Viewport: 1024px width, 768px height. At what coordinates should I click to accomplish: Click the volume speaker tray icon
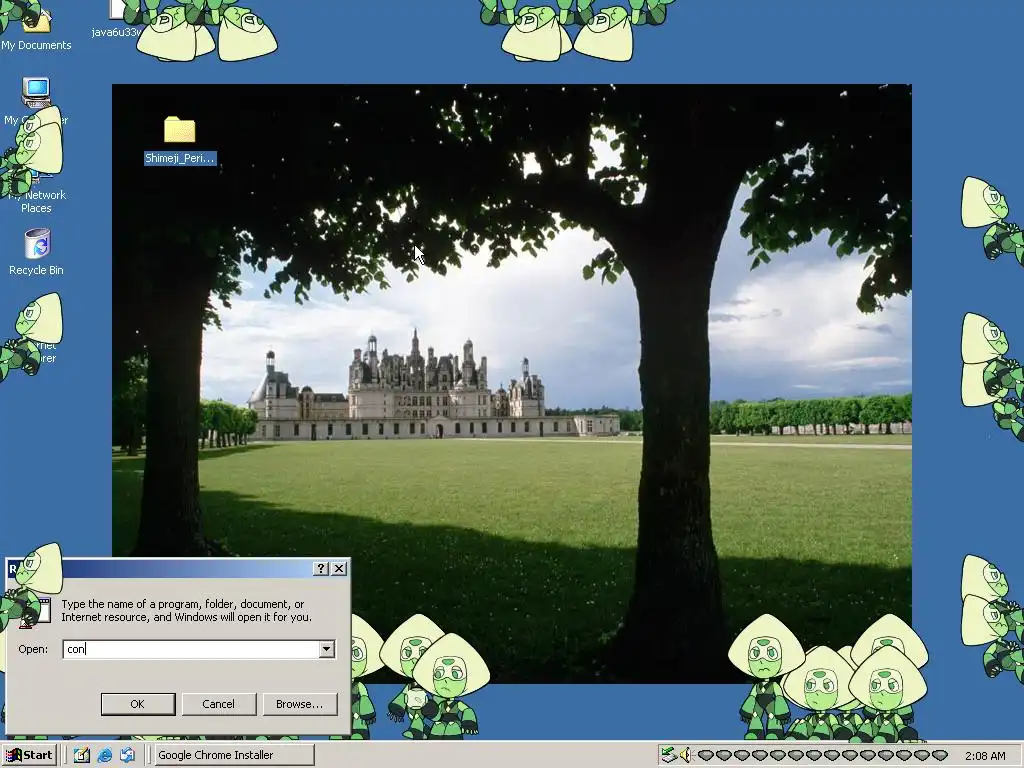click(x=684, y=755)
